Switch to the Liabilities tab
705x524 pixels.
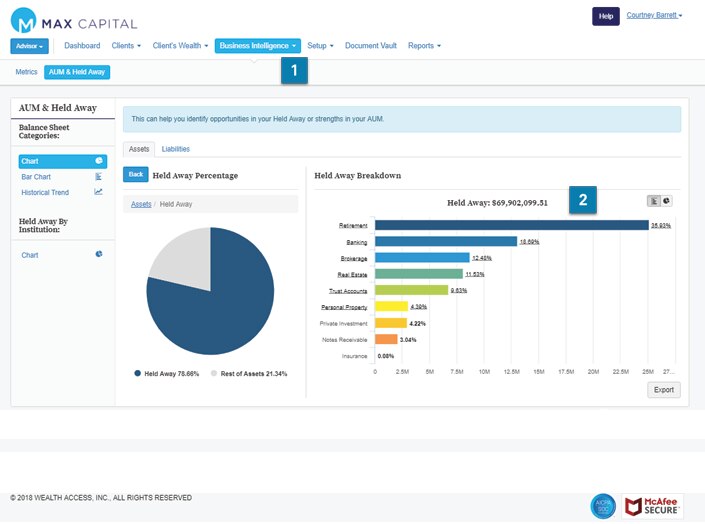(x=176, y=149)
